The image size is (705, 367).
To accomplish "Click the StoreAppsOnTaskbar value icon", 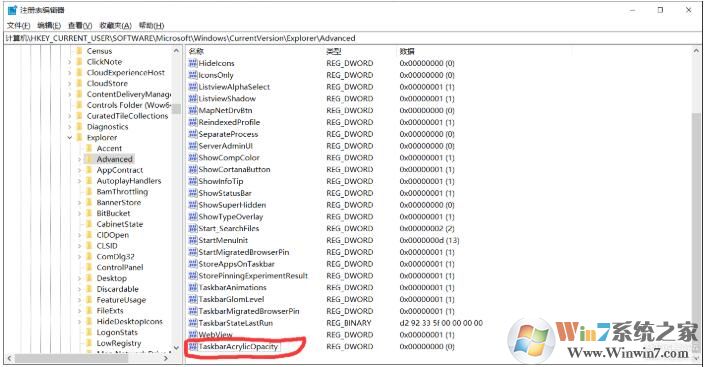I will [x=193, y=264].
